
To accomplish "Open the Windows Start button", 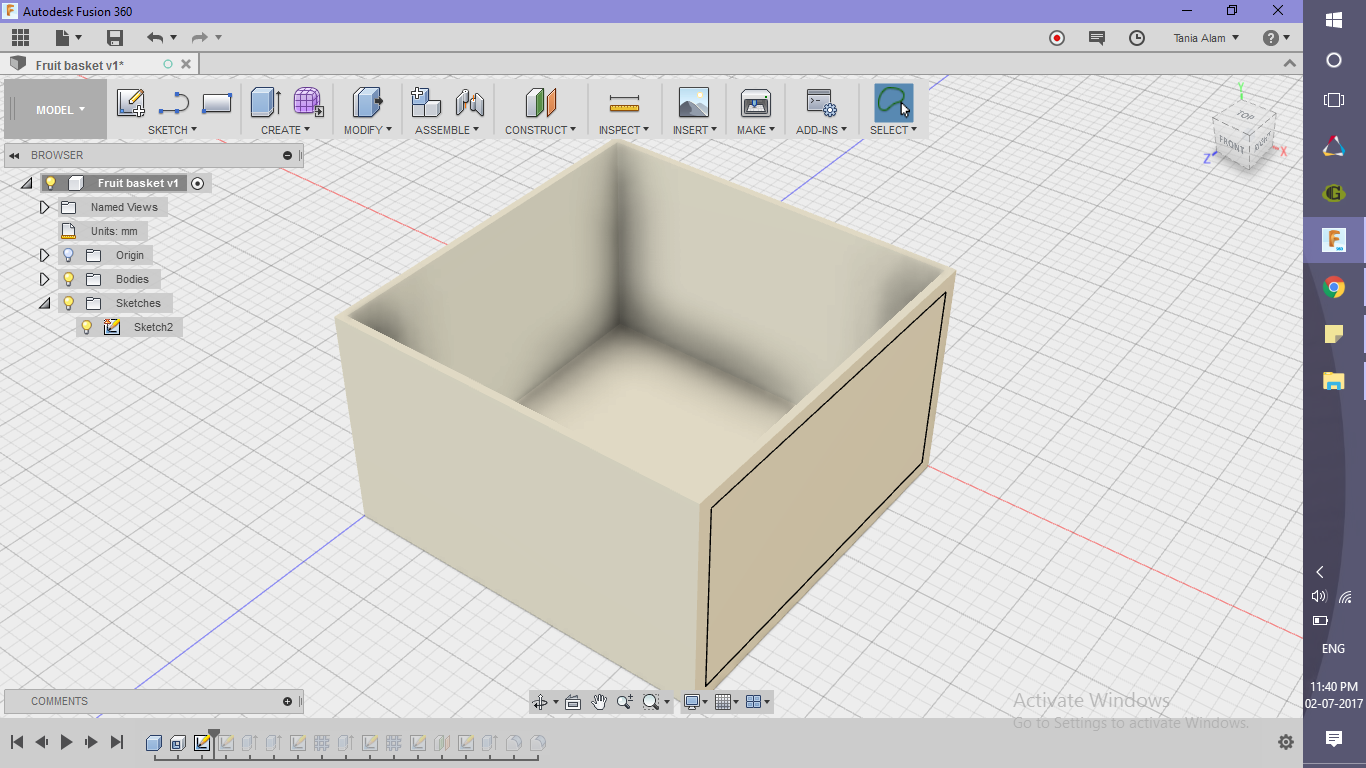I will pyautogui.click(x=1334, y=20).
